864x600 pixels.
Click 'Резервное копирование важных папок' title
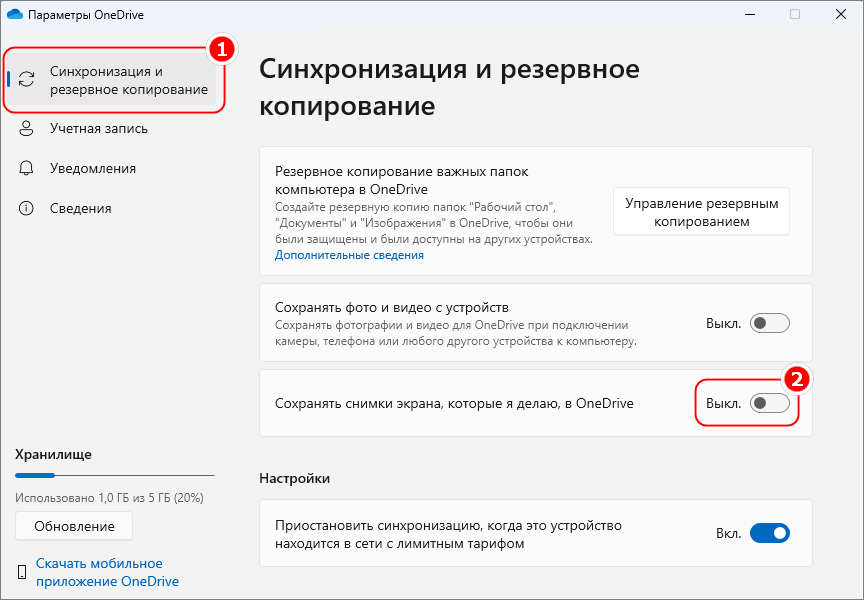tap(402, 180)
